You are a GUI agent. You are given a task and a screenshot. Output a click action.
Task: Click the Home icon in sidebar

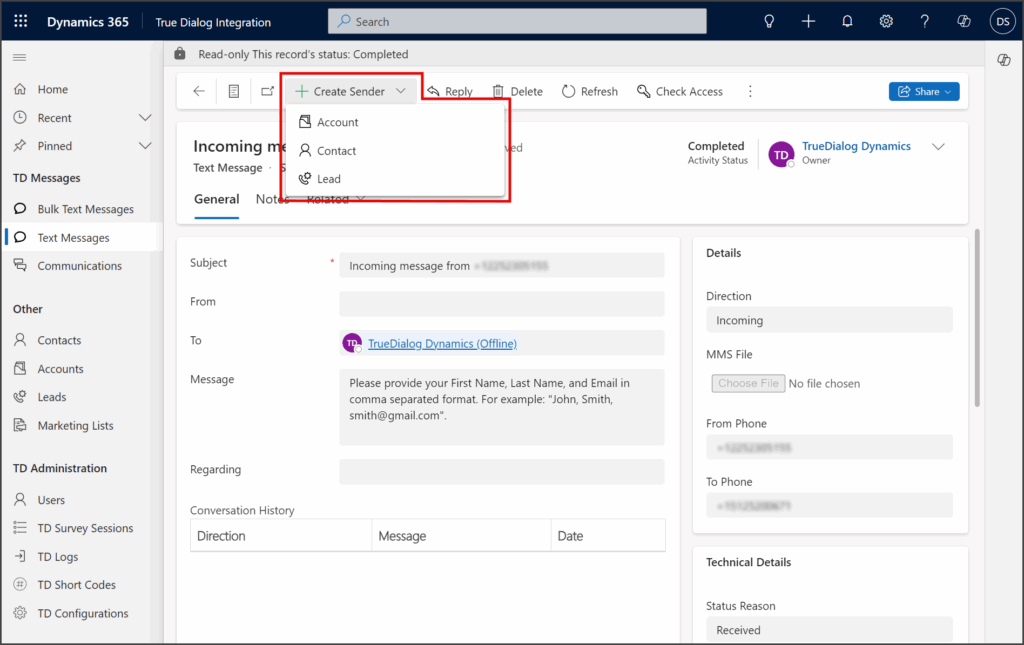coord(20,89)
